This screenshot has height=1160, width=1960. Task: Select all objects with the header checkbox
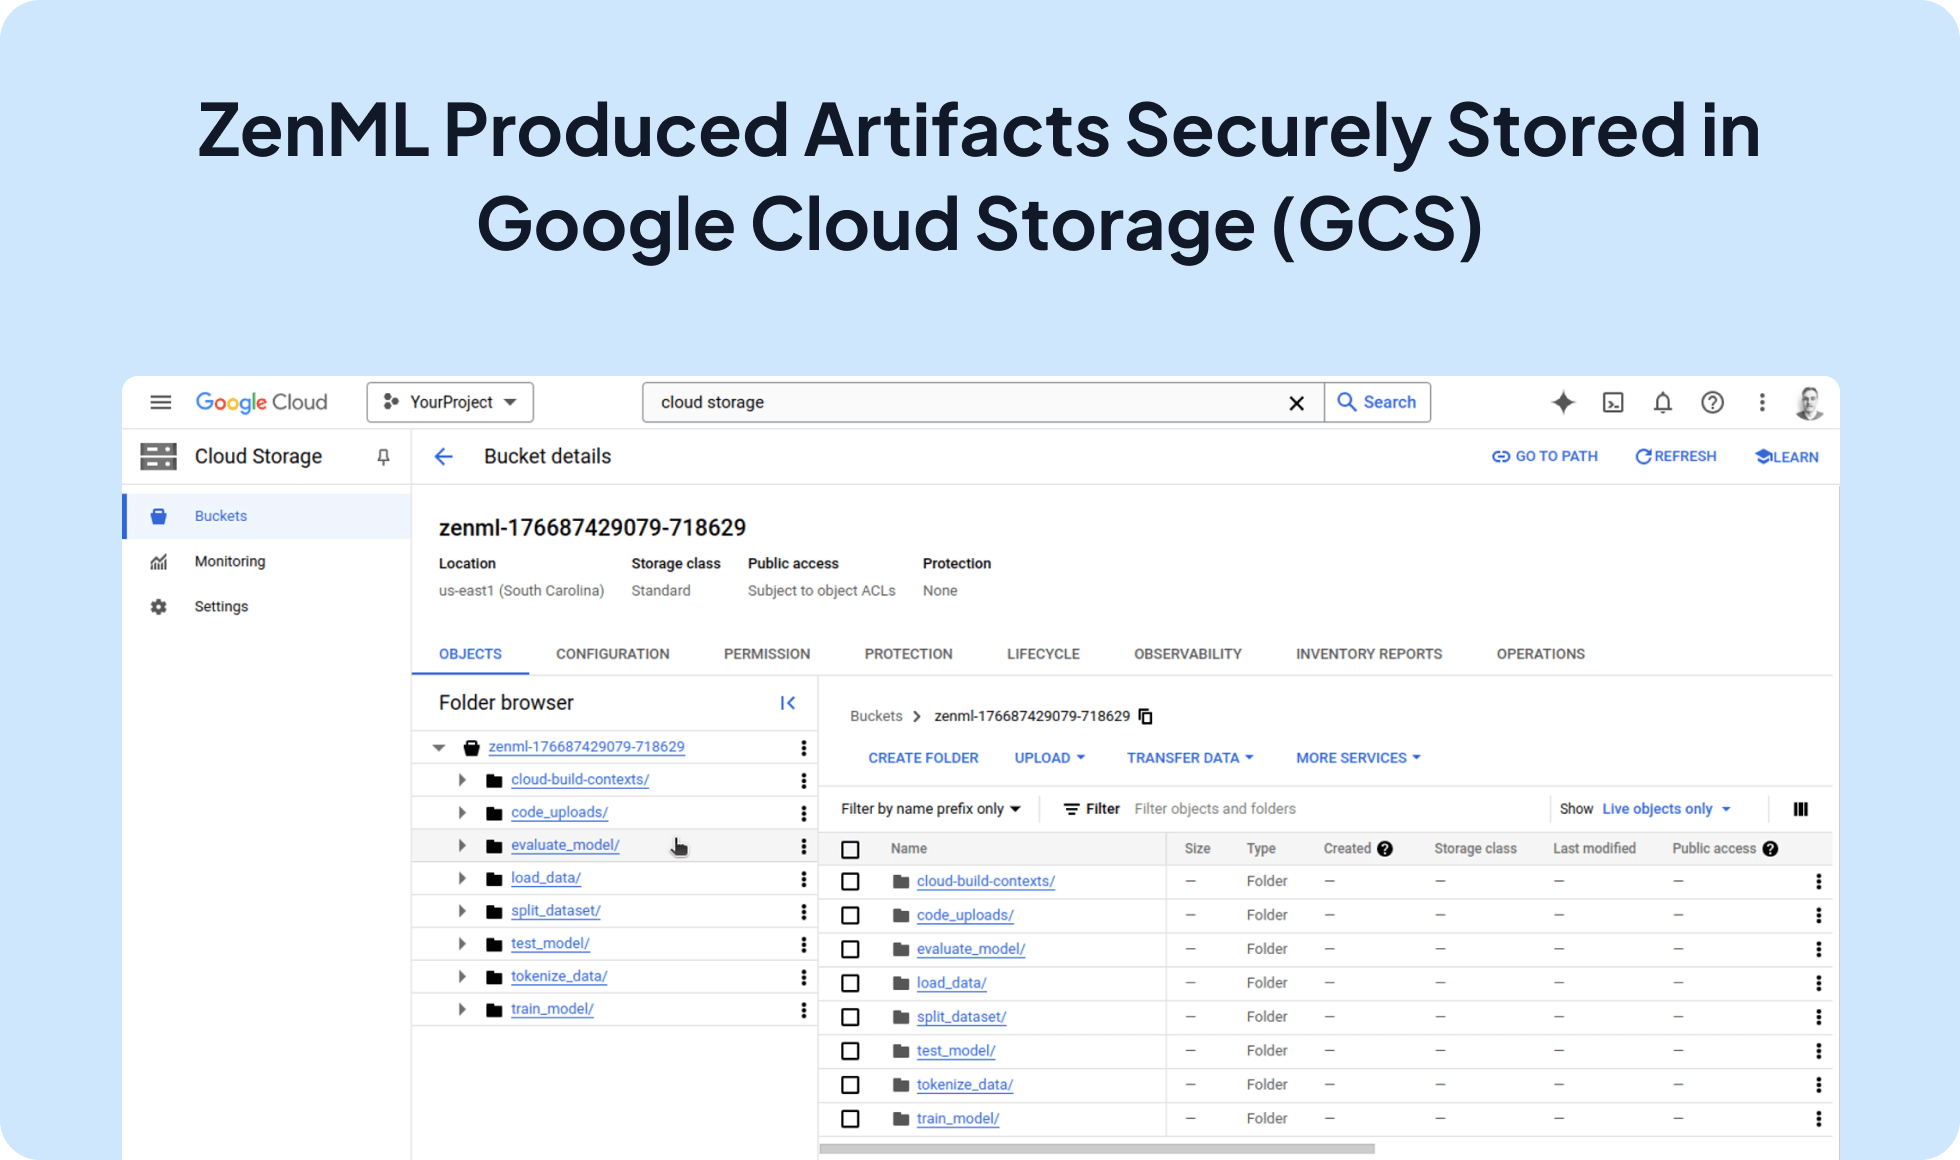[851, 848]
